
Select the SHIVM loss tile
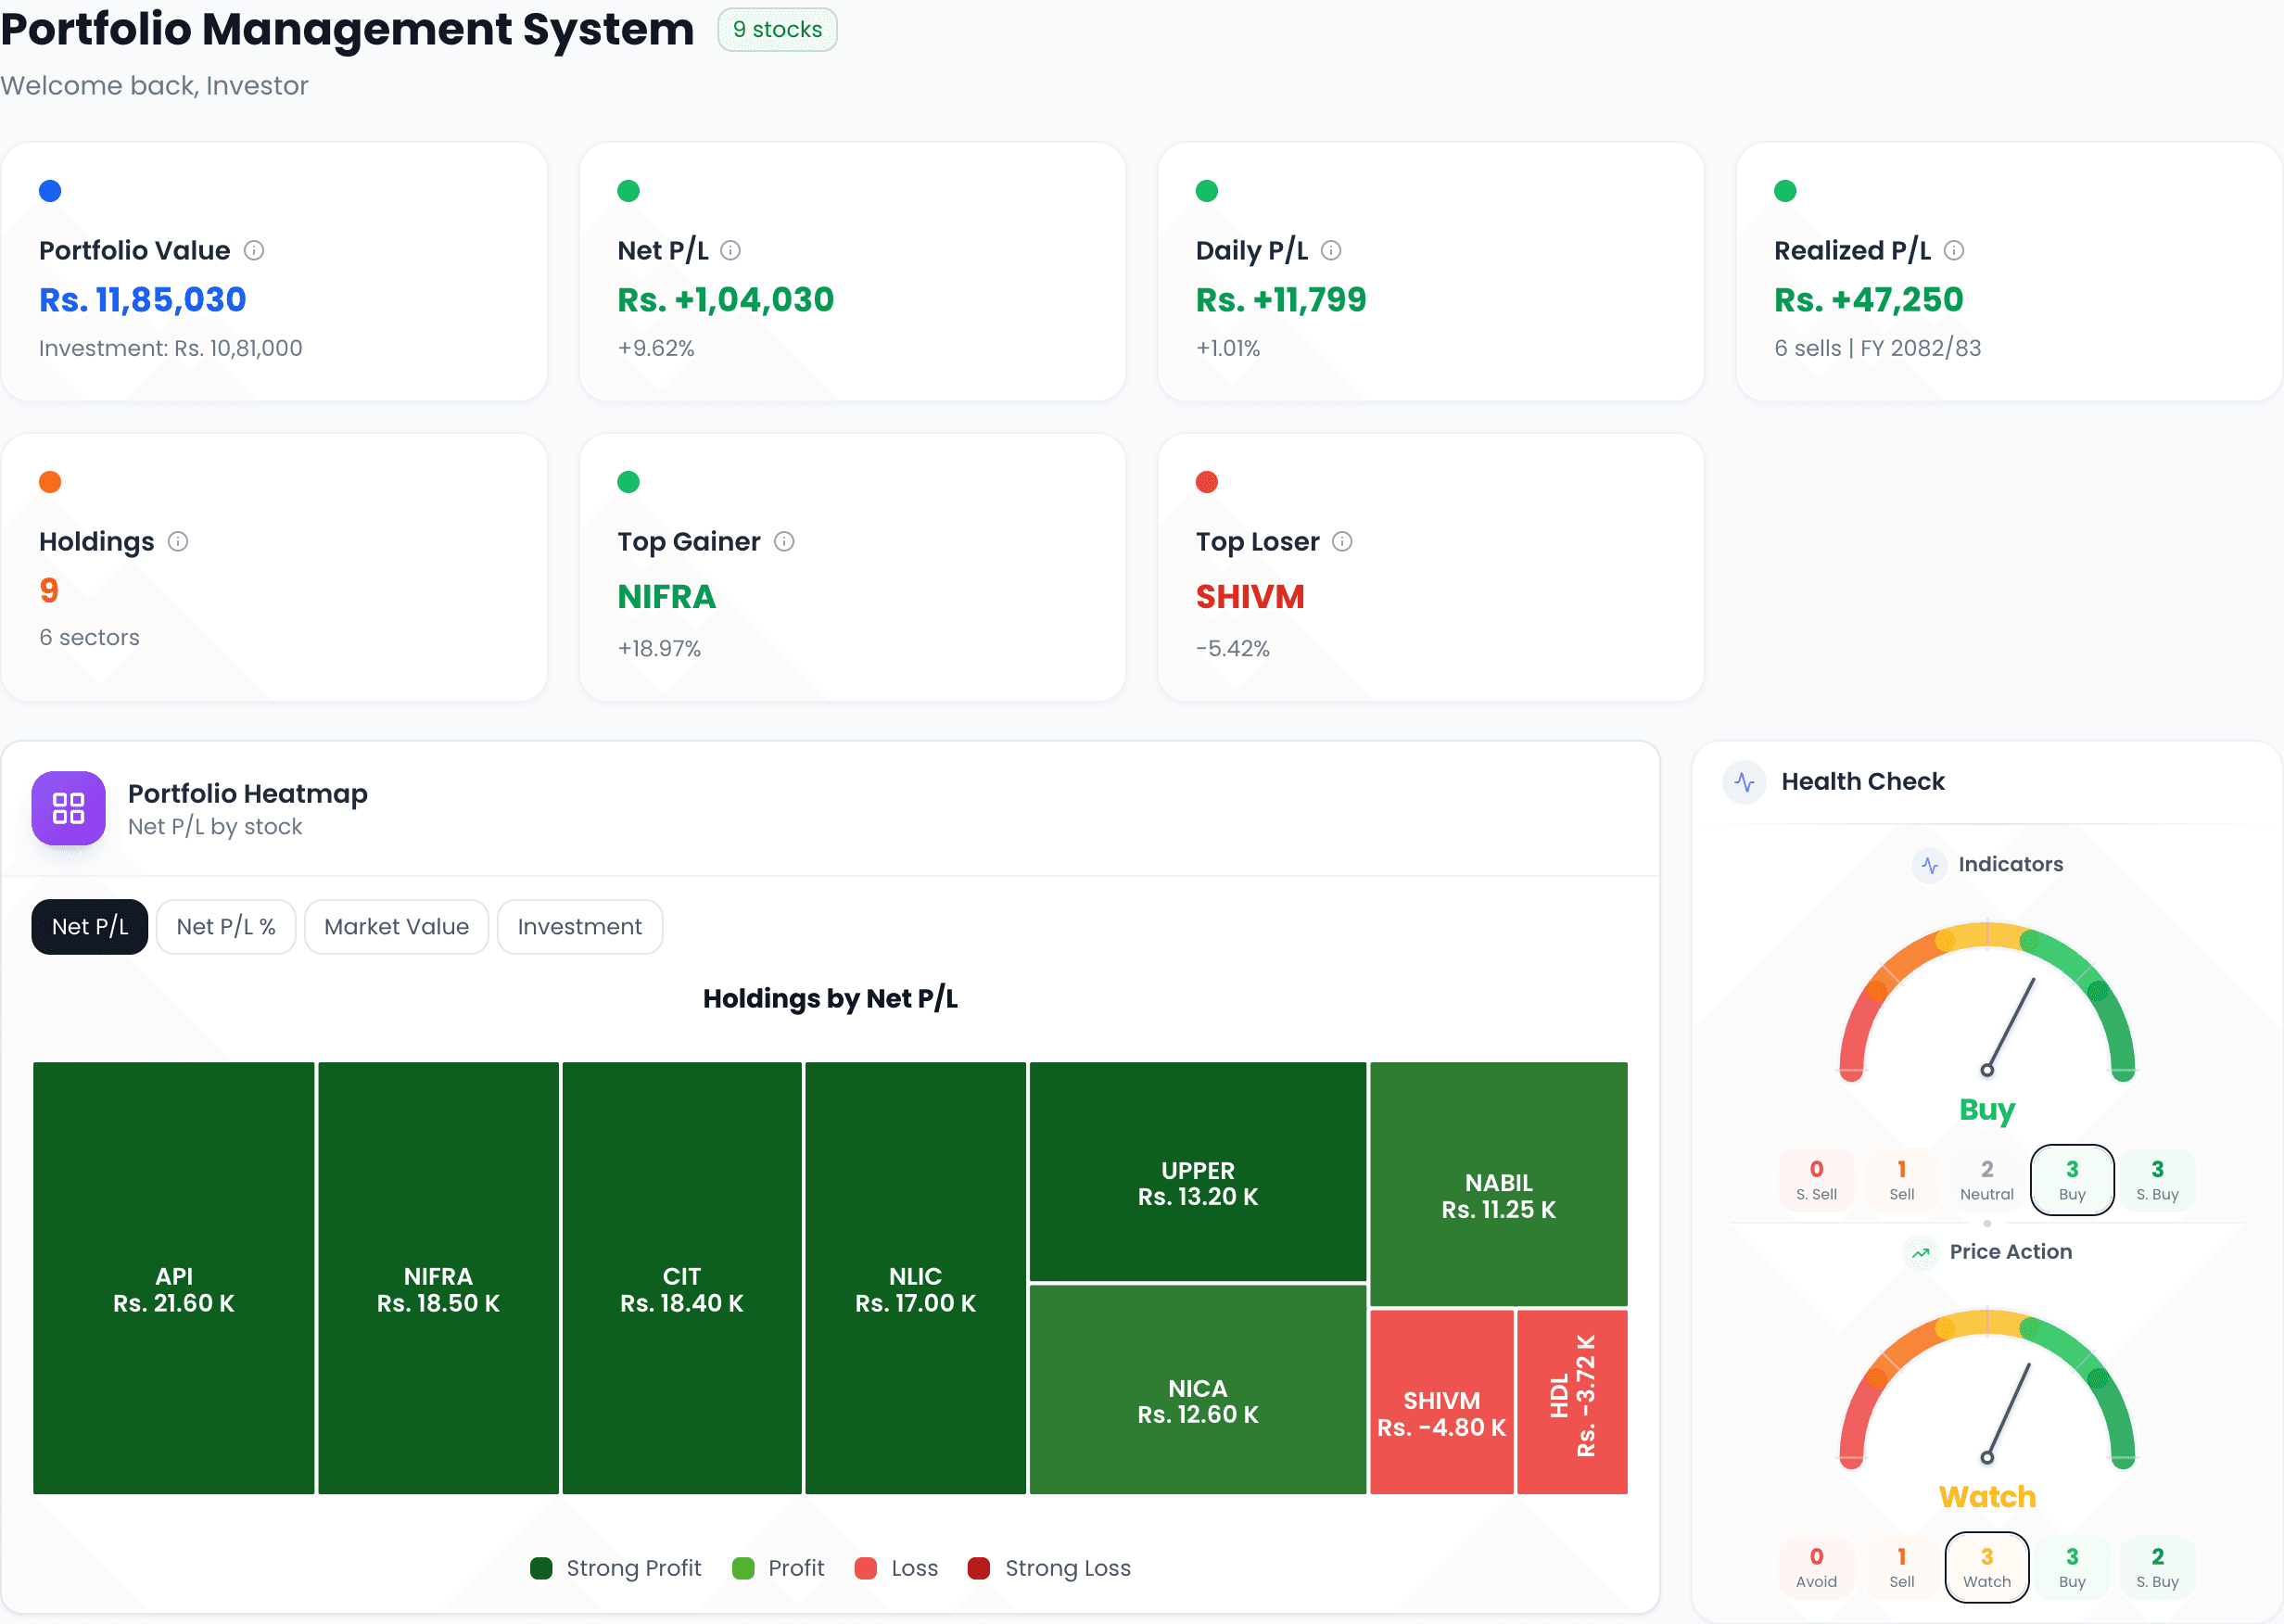pyautogui.click(x=1442, y=1402)
